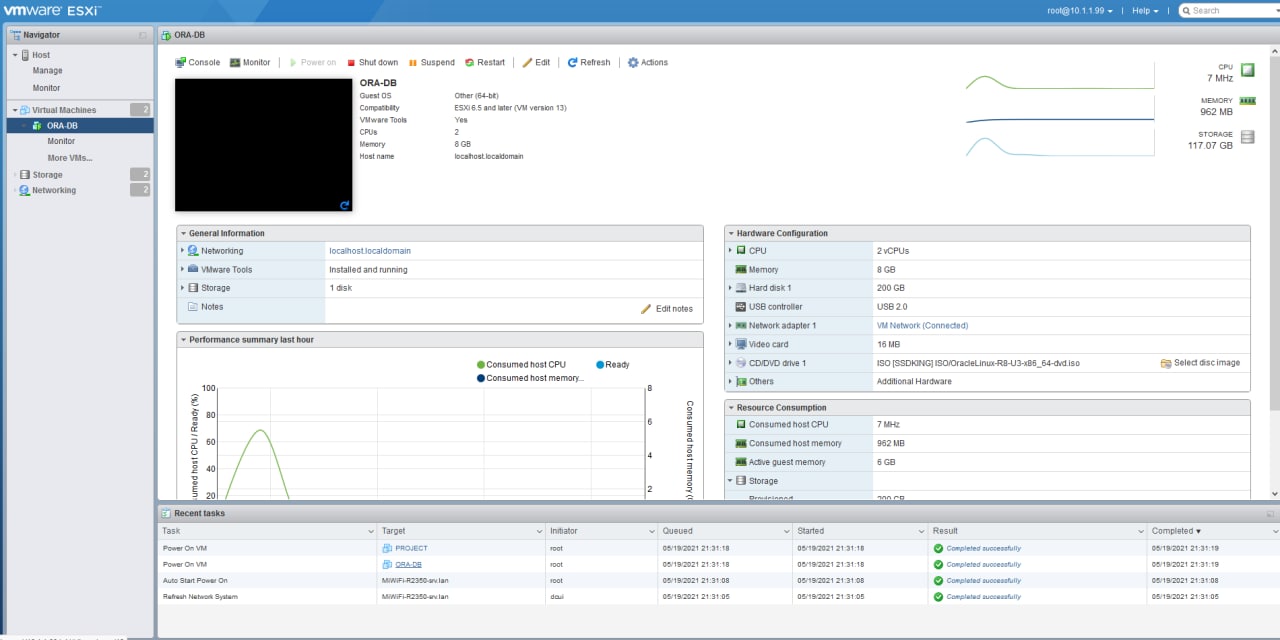Screen dimensions: 1280x640
Task: Expand the Hard disk 1 row
Action: click(x=730, y=288)
